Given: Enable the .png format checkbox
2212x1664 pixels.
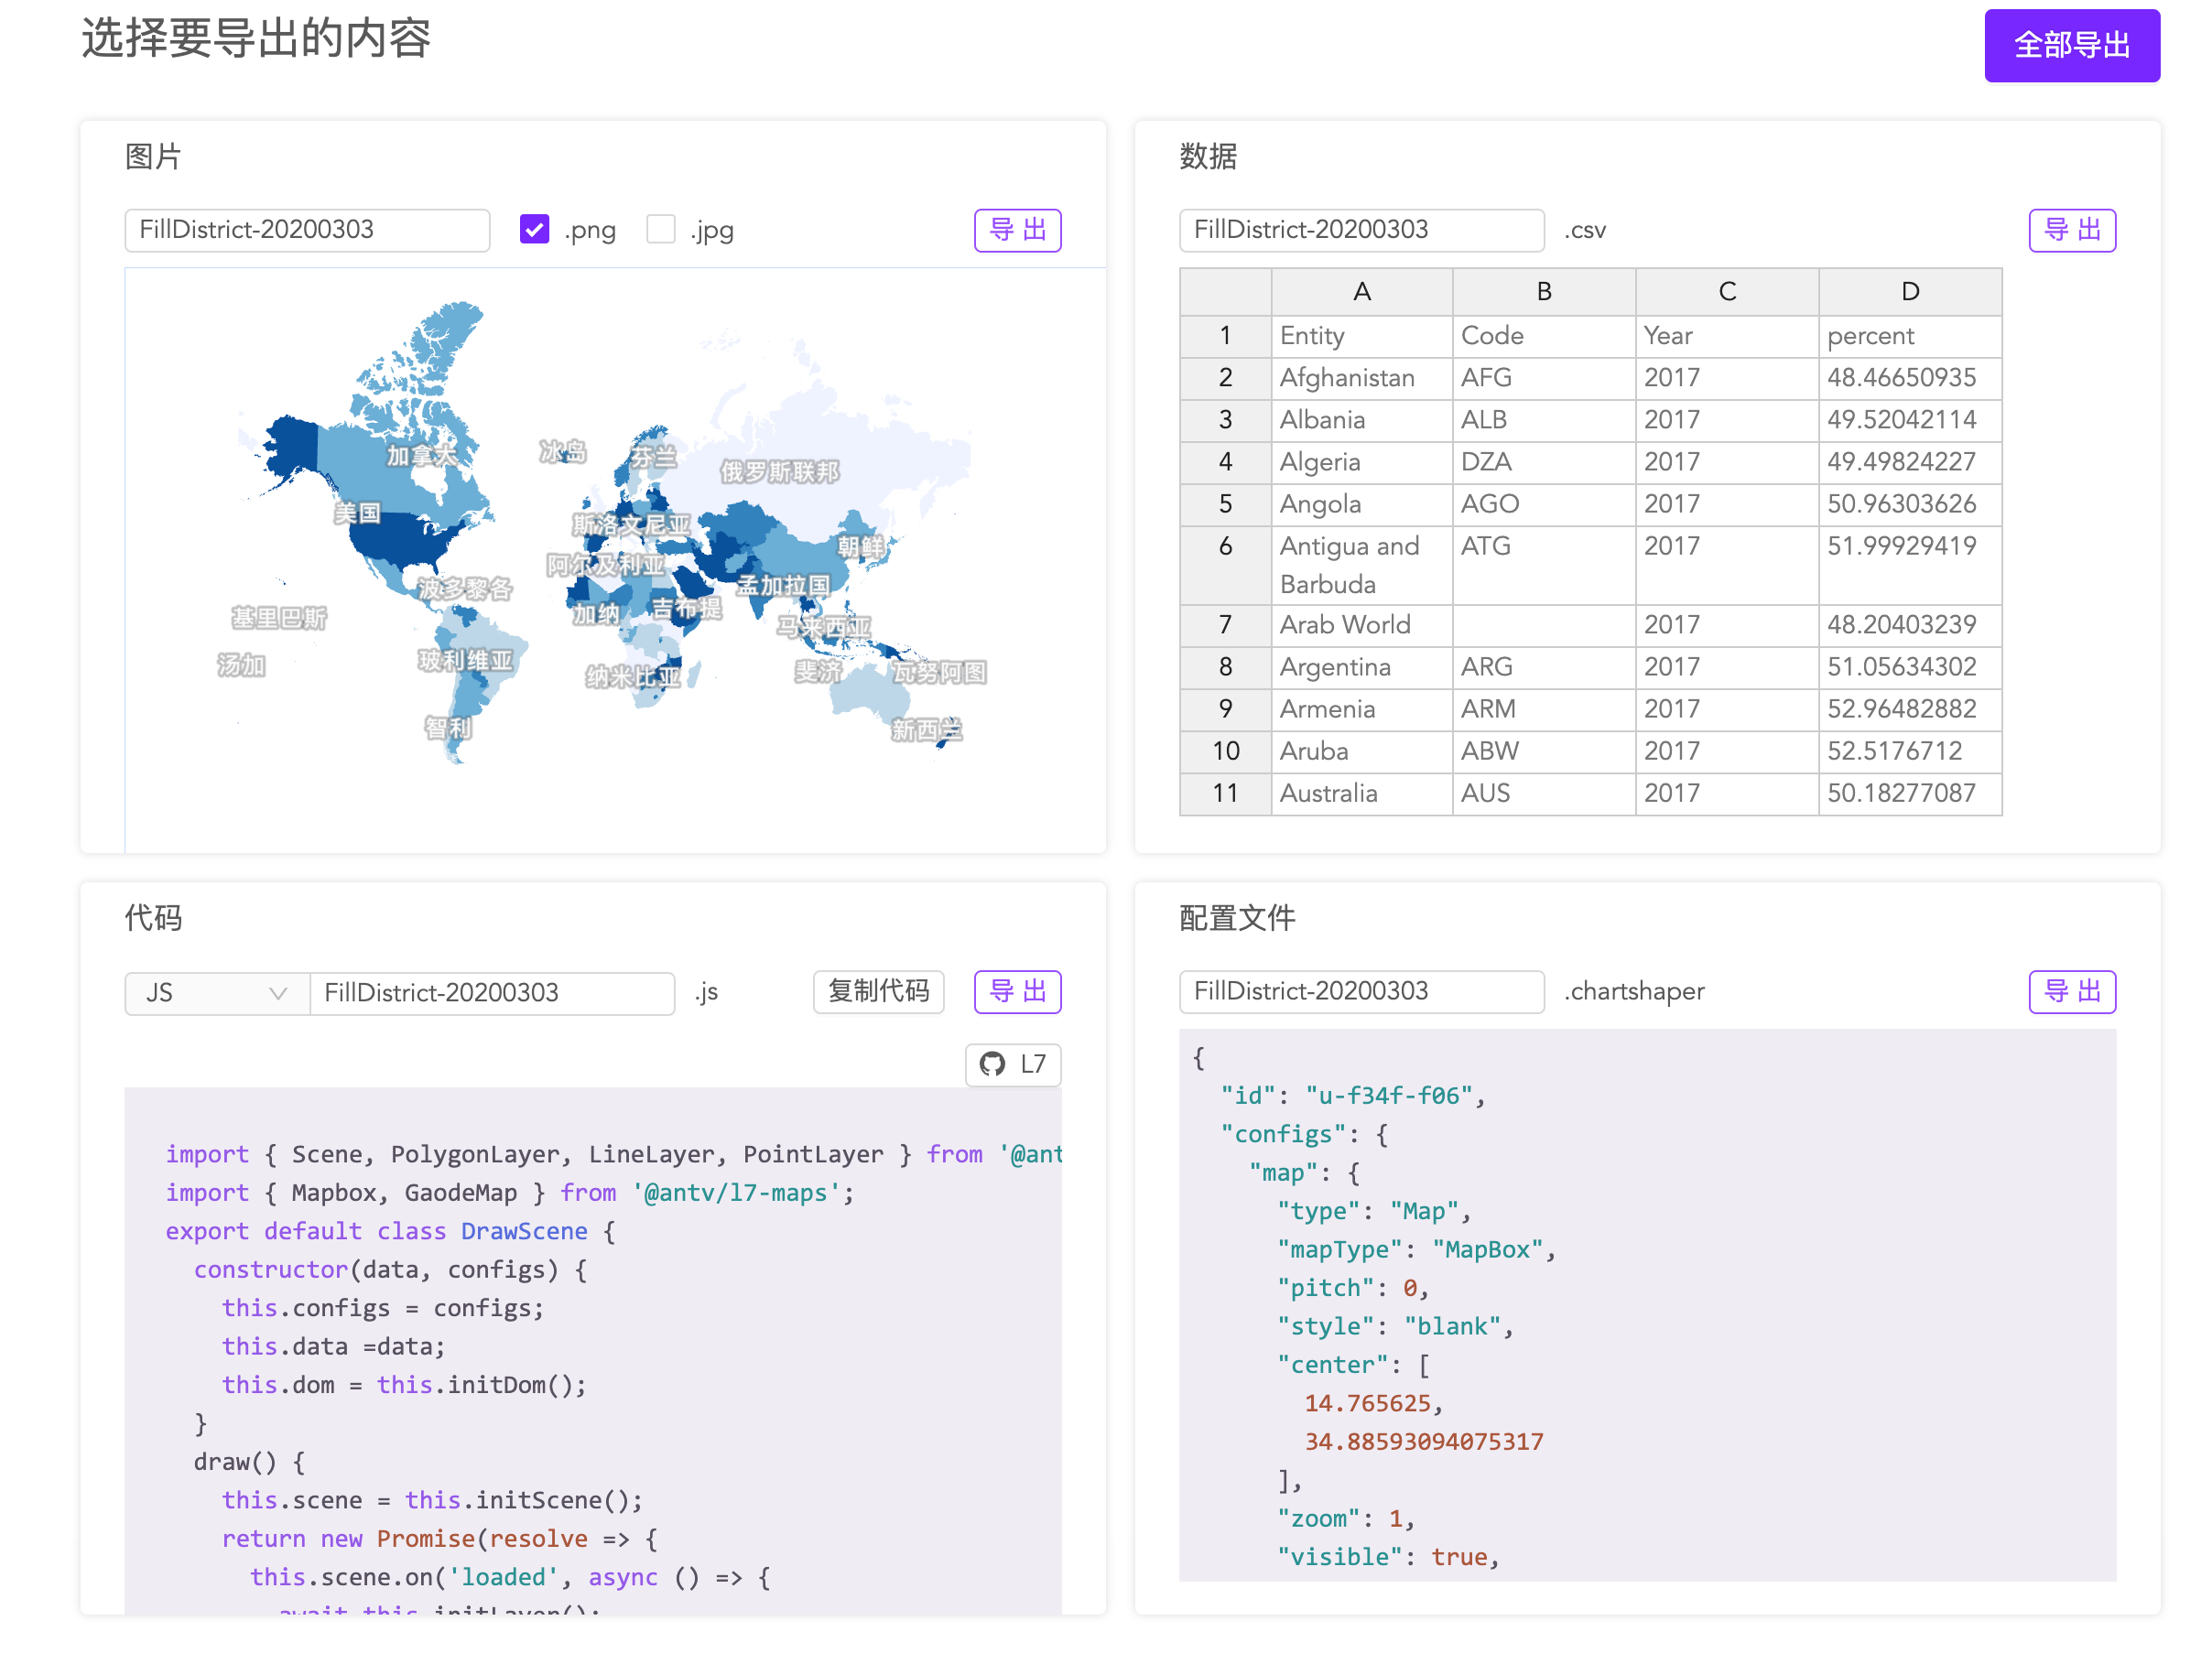Looking at the screenshot, I should click(x=534, y=230).
